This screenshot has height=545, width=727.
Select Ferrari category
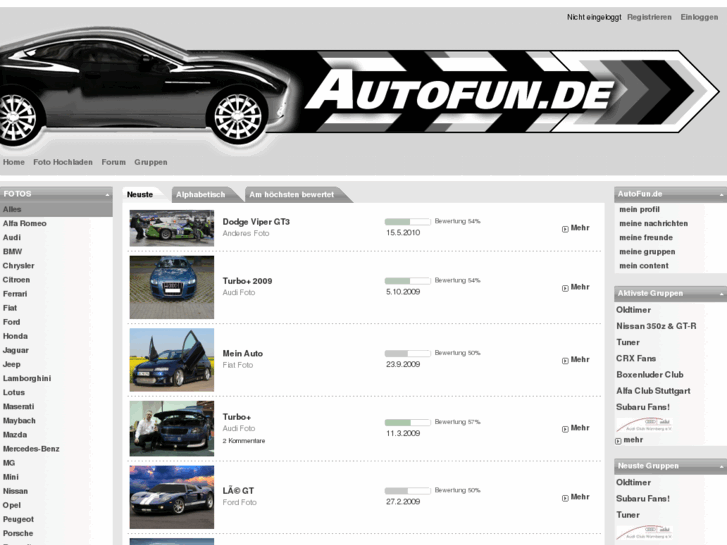15,294
